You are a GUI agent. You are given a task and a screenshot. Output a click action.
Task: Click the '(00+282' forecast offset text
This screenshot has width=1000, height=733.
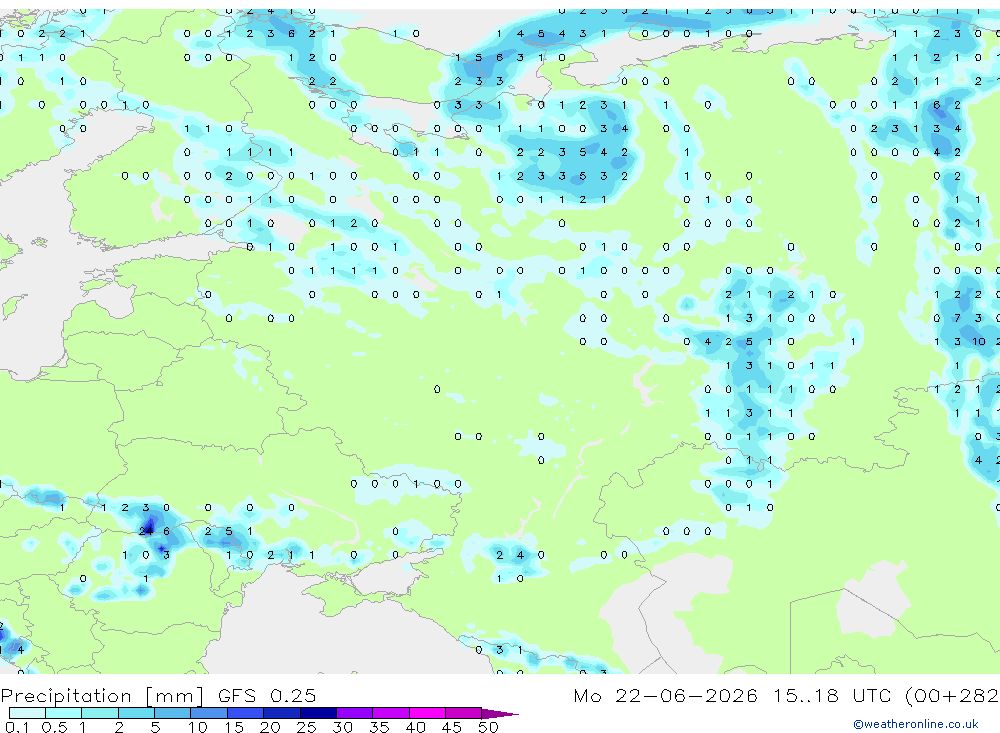tap(952, 696)
